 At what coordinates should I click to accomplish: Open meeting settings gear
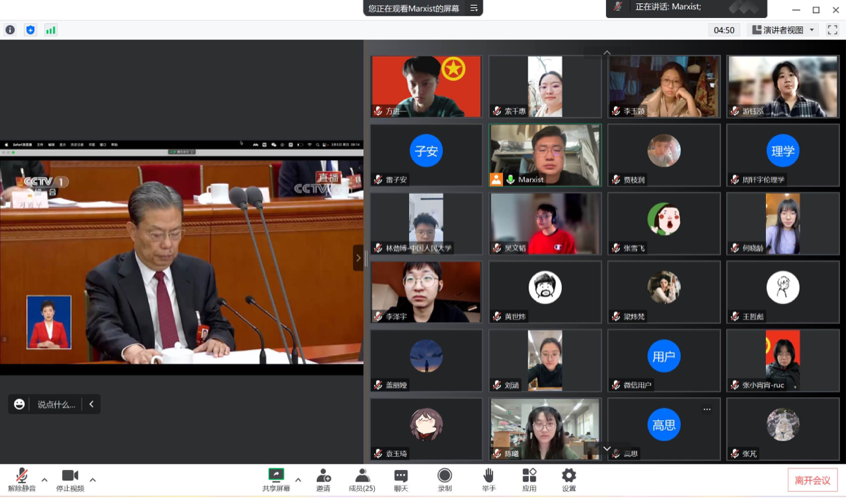(x=568, y=477)
